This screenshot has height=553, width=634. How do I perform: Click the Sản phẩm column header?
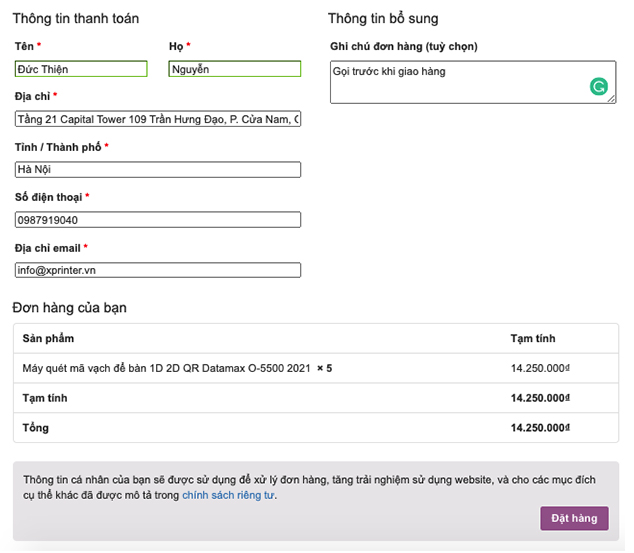(x=48, y=338)
